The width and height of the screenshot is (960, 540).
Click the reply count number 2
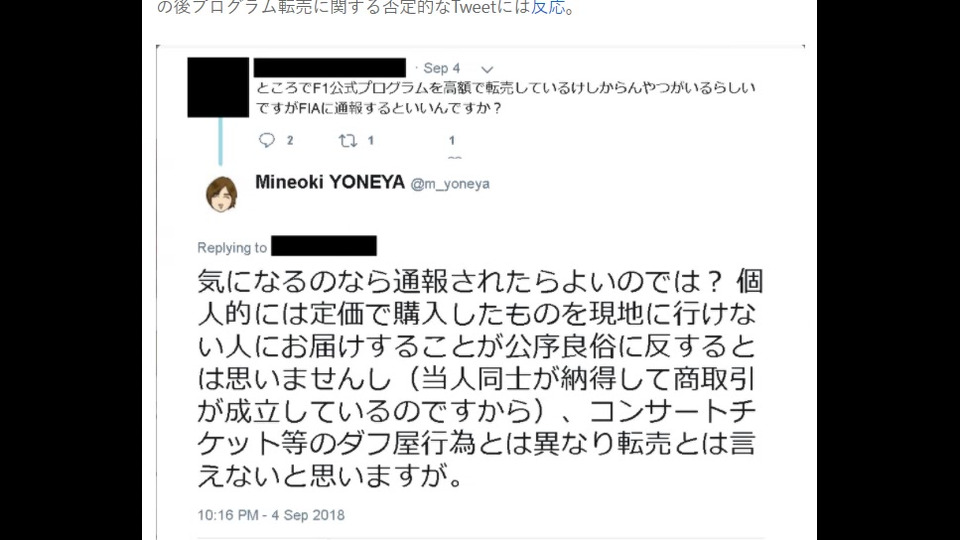click(x=290, y=140)
